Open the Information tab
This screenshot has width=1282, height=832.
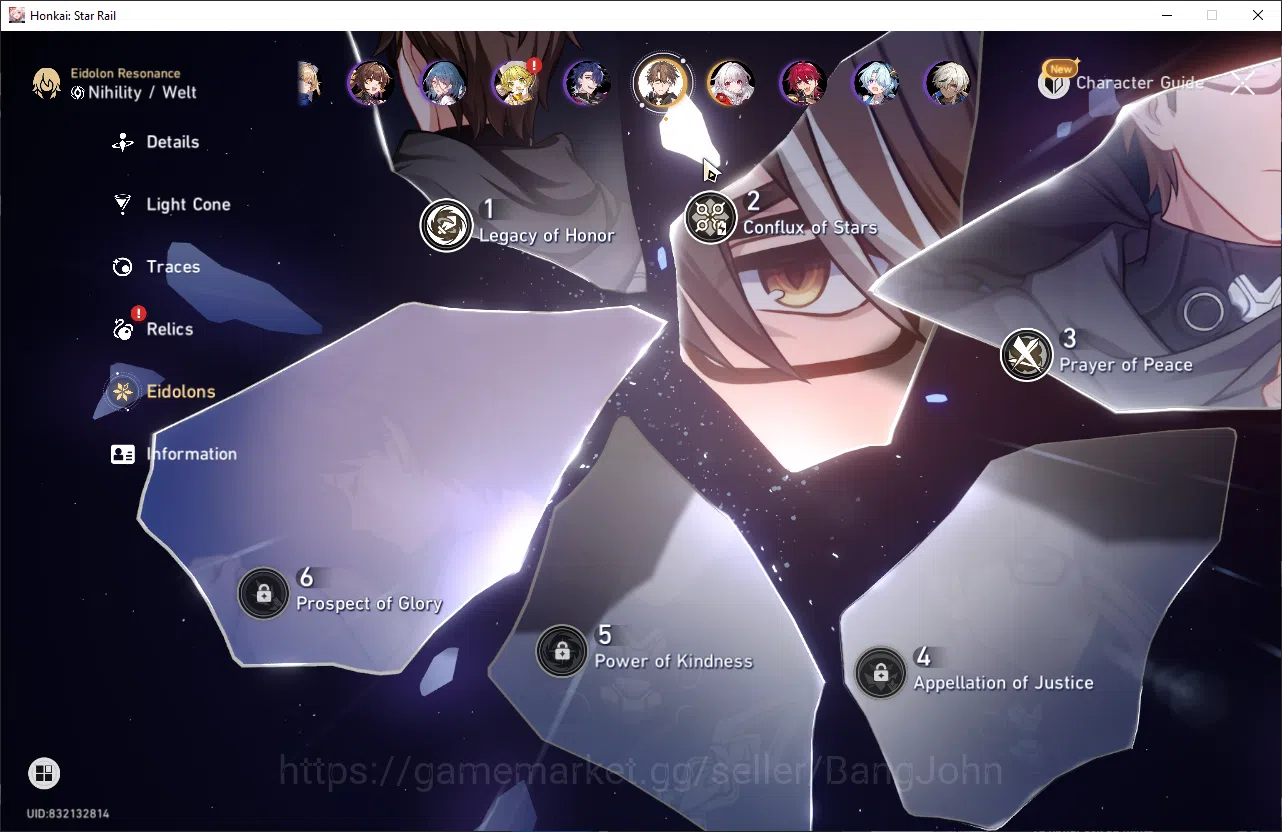coord(174,454)
